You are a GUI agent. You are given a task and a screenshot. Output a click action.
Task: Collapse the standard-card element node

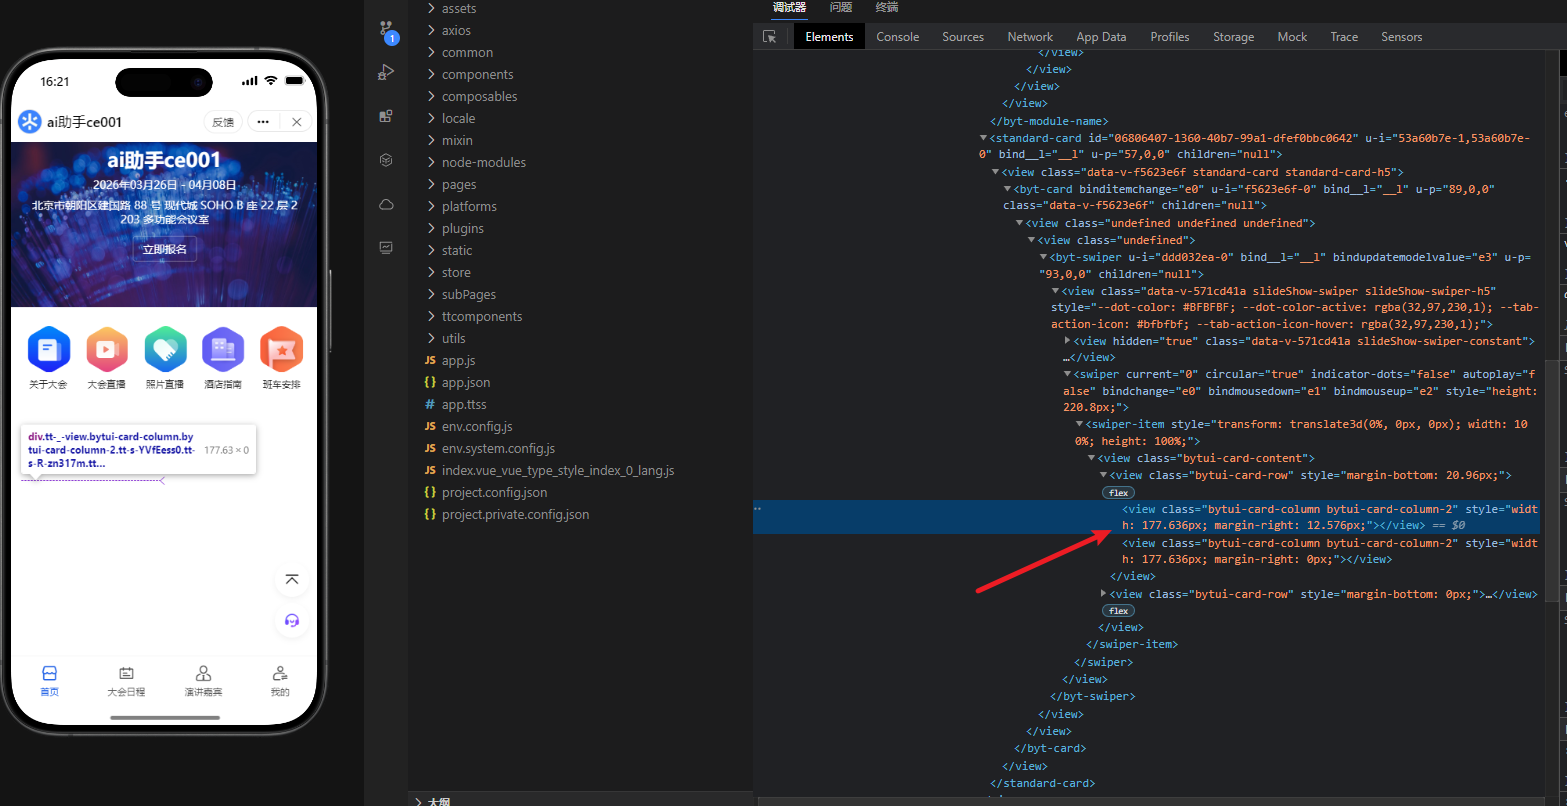click(x=983, y=138)
